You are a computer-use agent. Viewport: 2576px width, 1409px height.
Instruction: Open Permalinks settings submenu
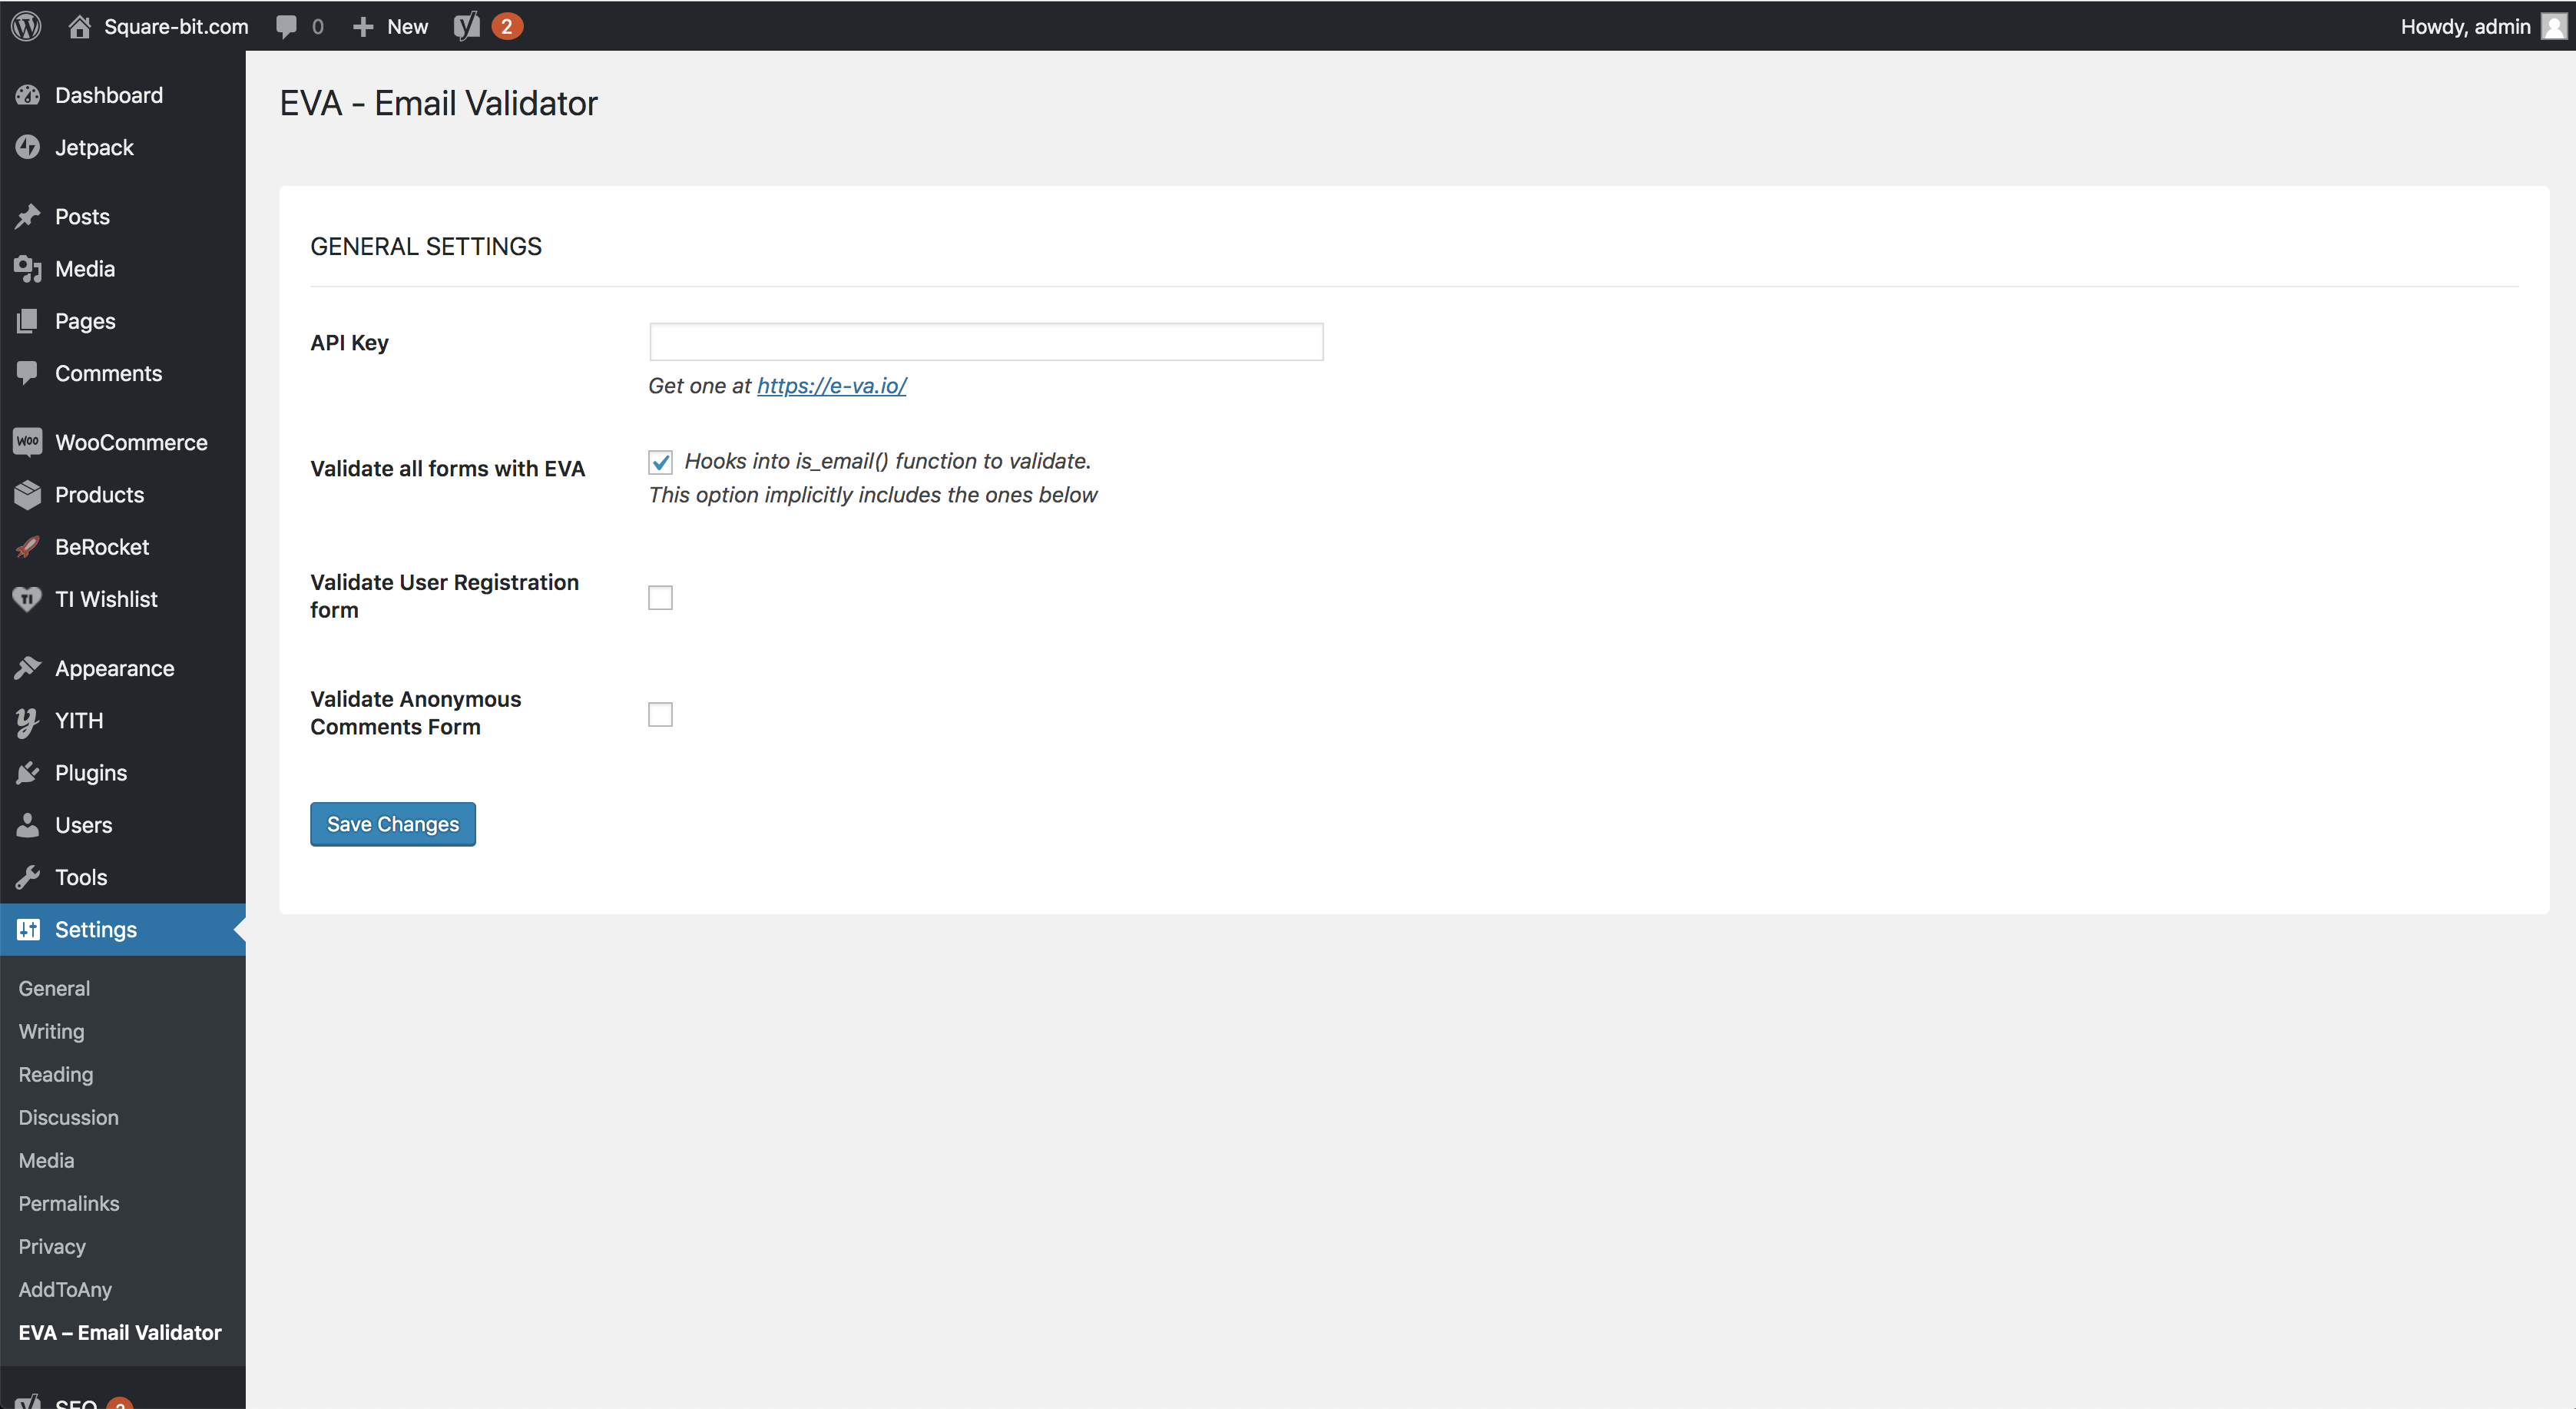point(69,1203)
